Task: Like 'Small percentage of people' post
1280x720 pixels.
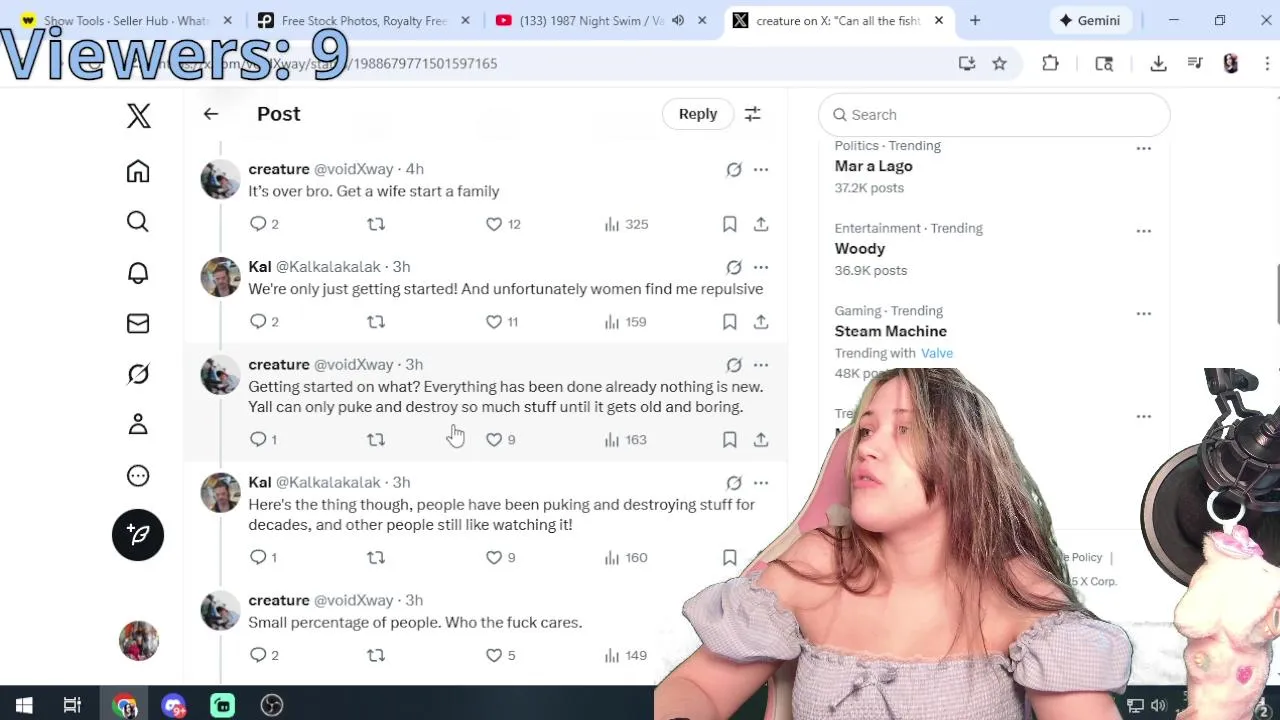Action: click(500, 656)
